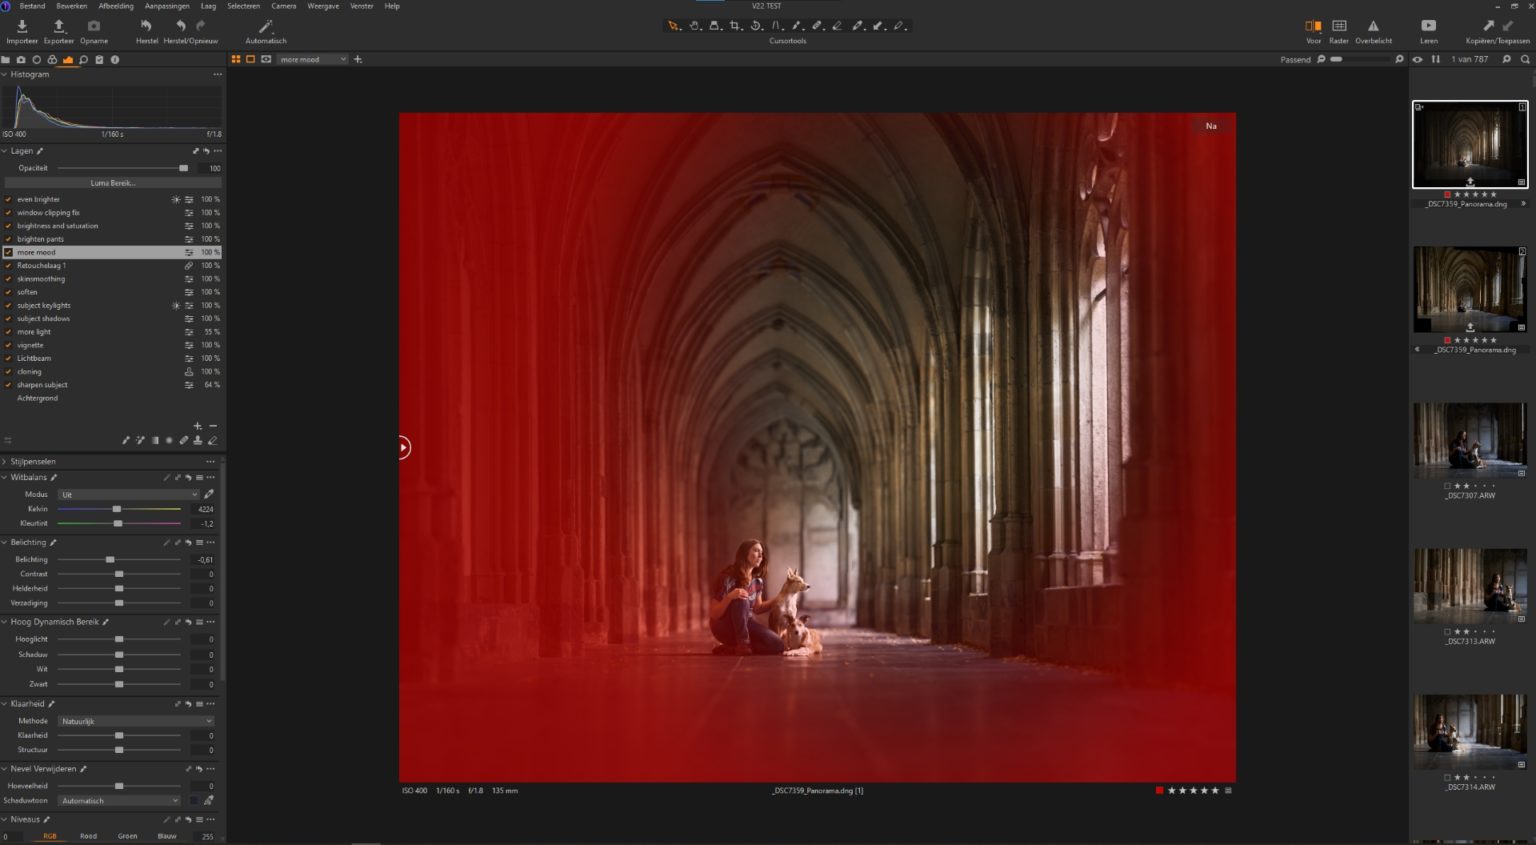1536x845 pixels.
Task: Click the Importeer icon in the toolbar
Action: coord(21,27)
